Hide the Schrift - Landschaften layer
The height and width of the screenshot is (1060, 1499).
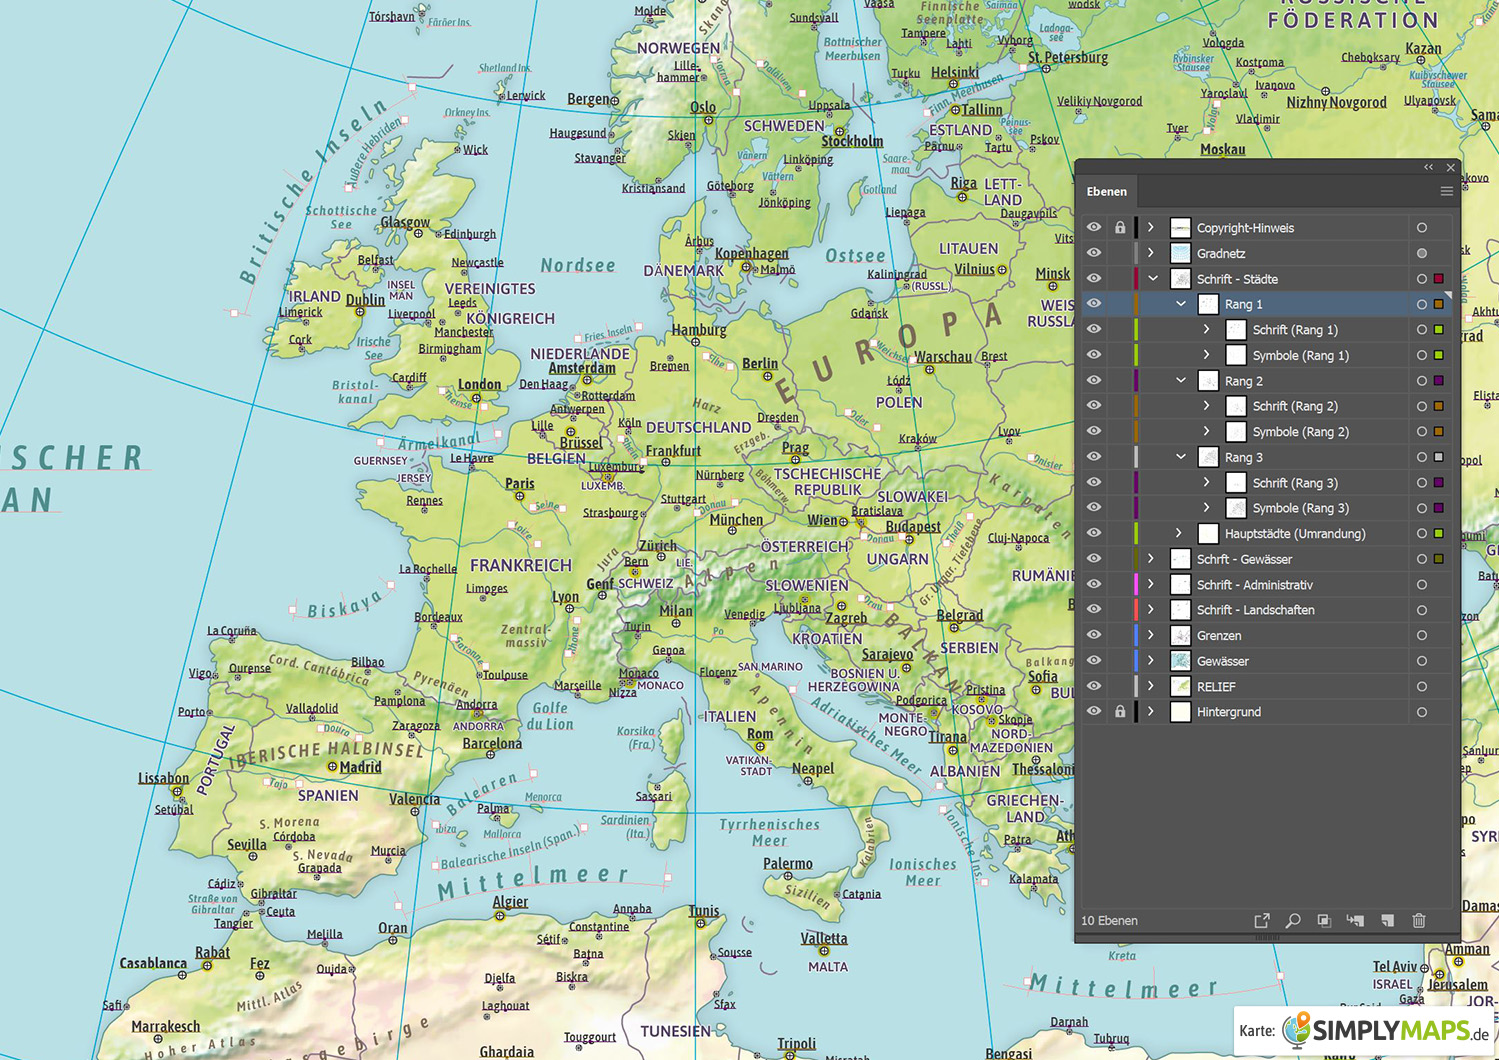point(1094,610)
